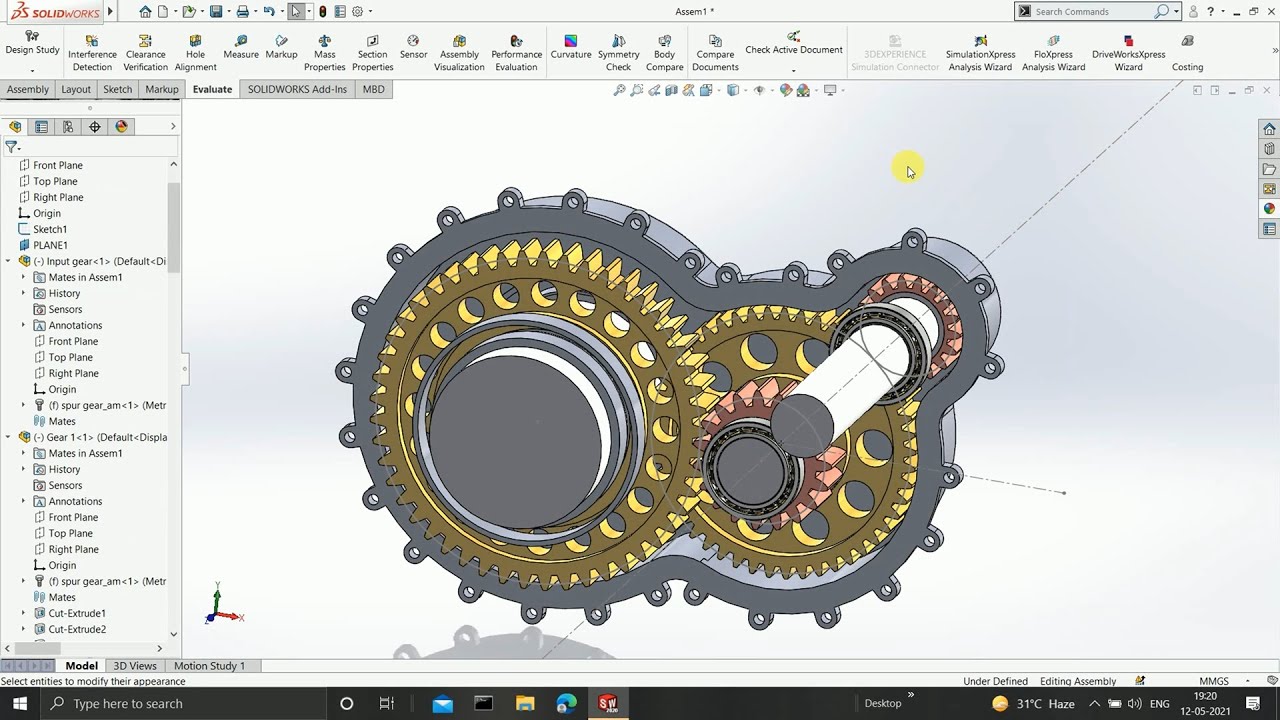Switch to the Sketch ribbon tab
1280x720 pixels.
pyautogui.click(x=117, y=89)
